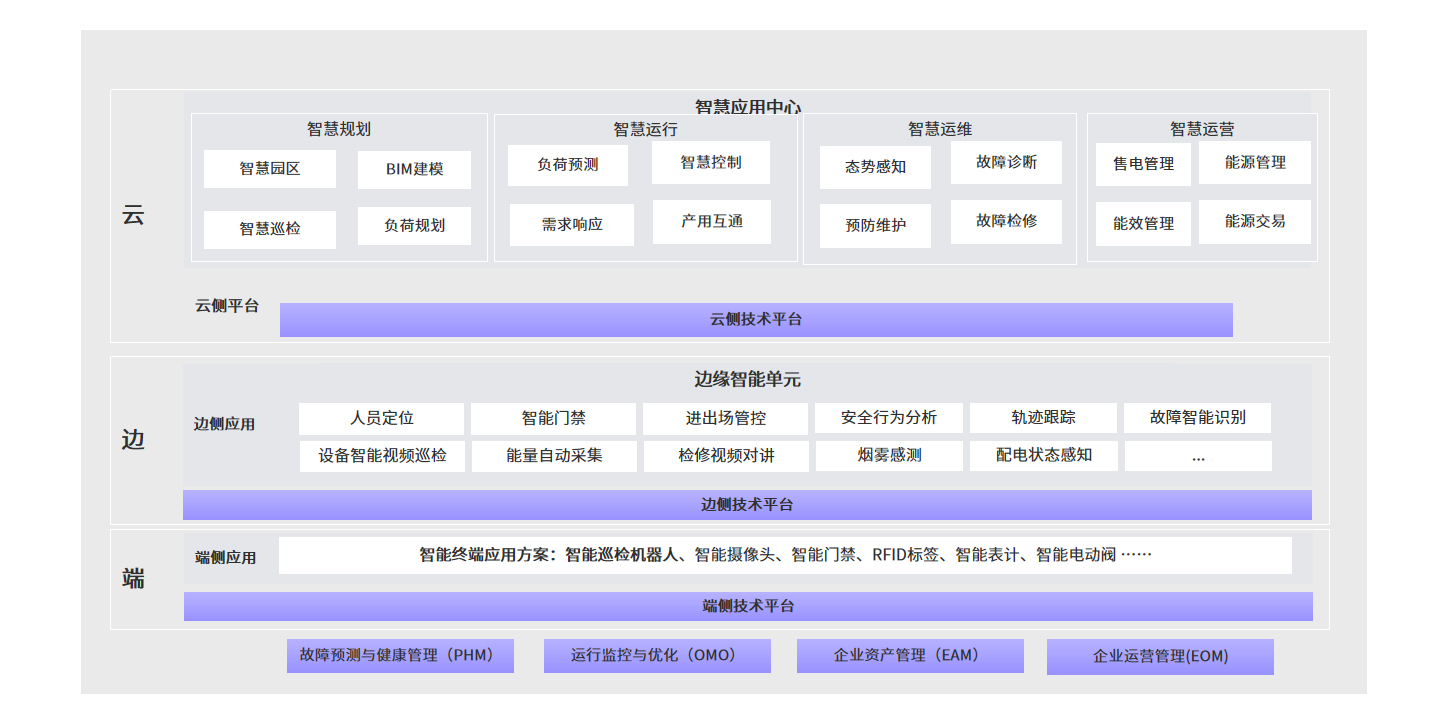Select the BIM建模 module
Screen dimensions: 1440x720
pos(414,169)
